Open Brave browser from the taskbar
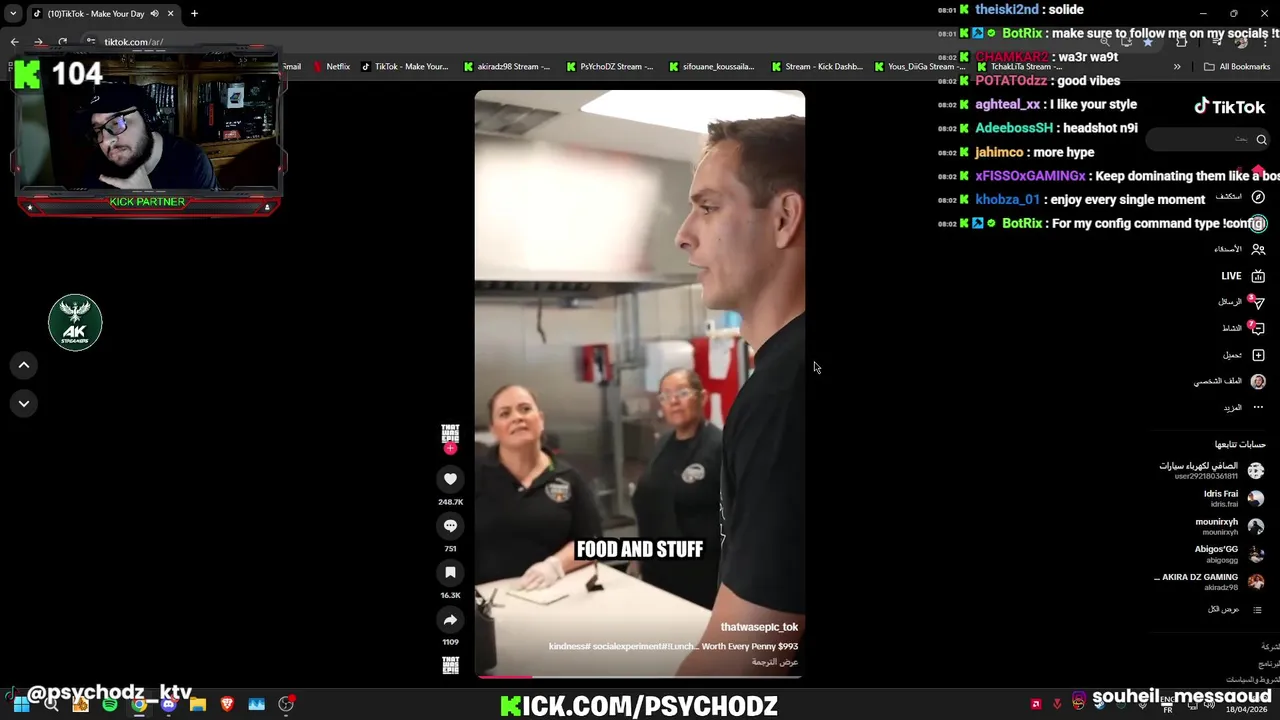 [x=227, y=704]
